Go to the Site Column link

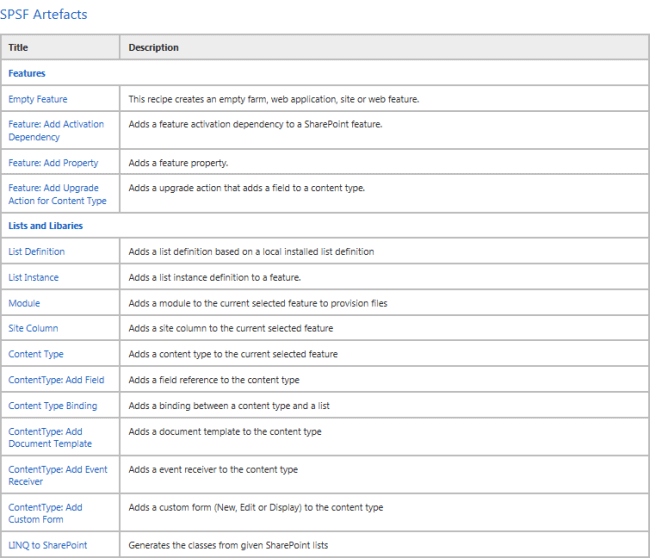33,328
